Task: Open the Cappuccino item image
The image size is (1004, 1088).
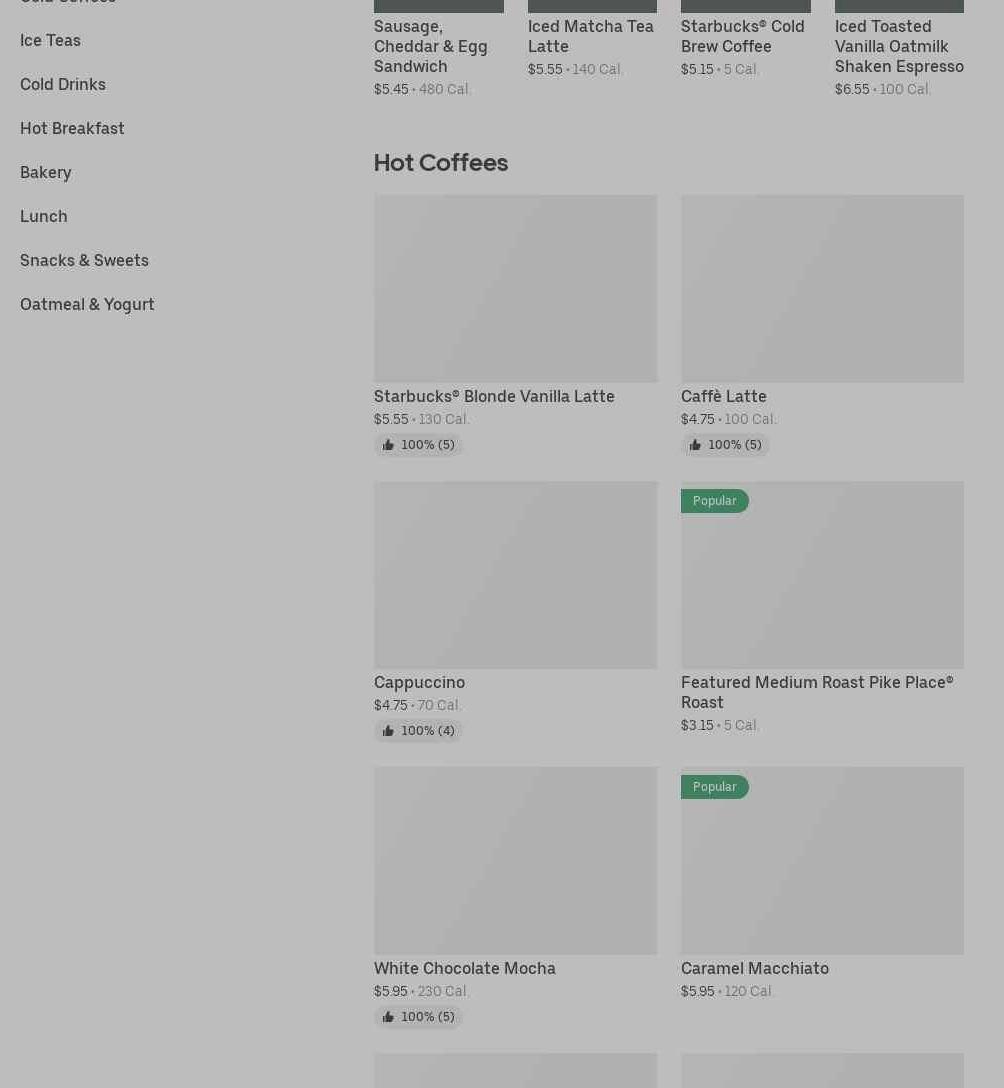Action: 515,574
